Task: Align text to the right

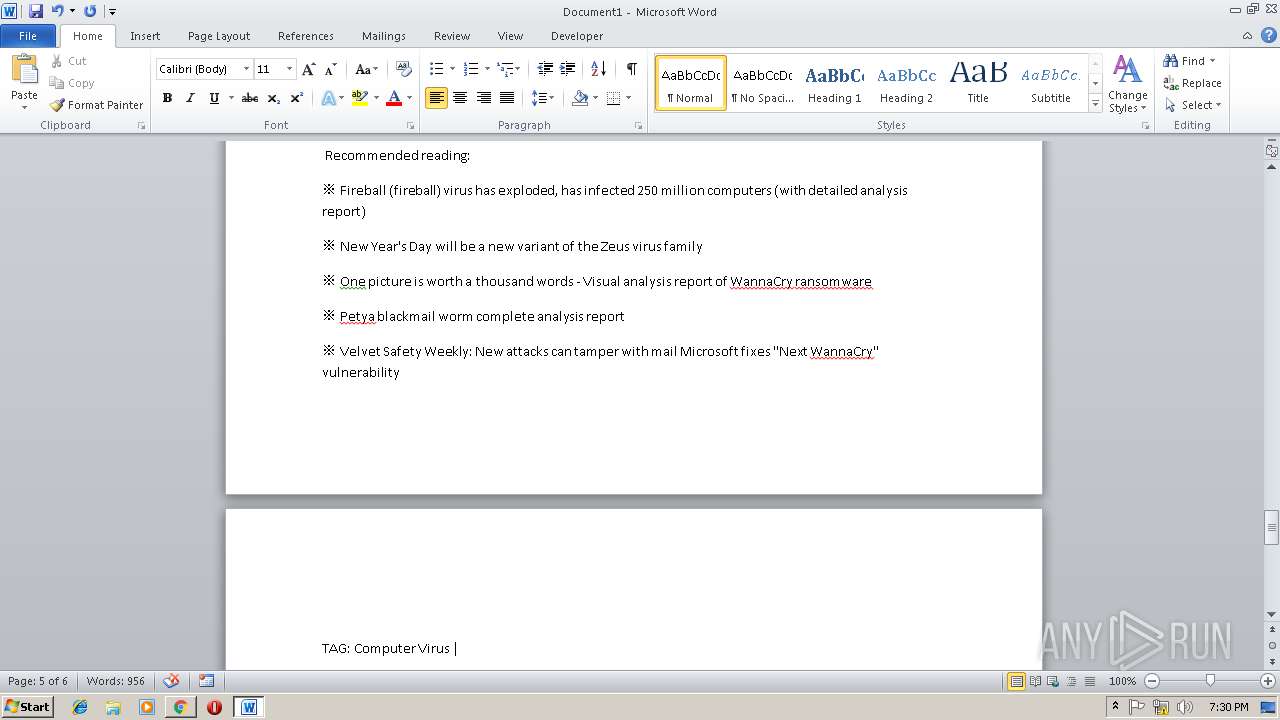Action: [484, 98]
